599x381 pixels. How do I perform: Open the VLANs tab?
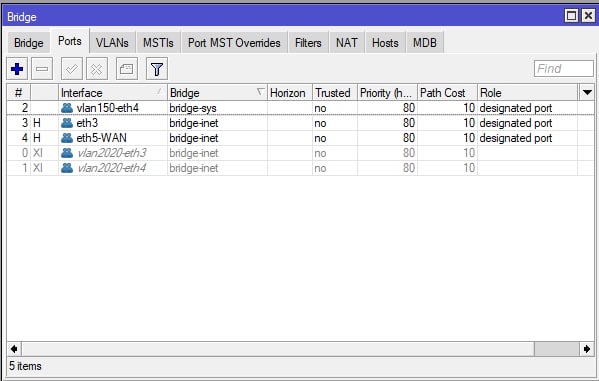pos(112,42)
